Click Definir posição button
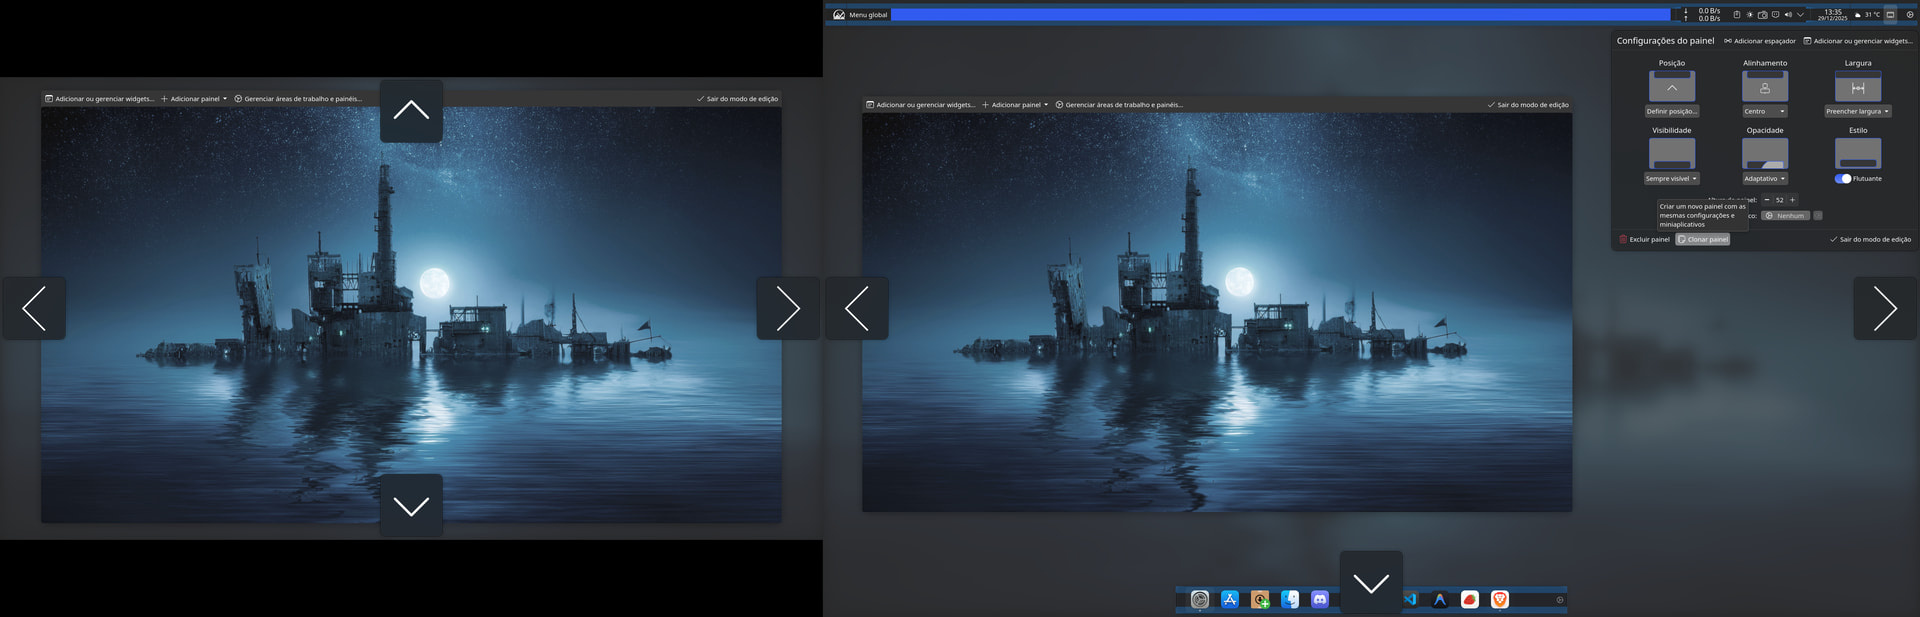The width and height of the screenshot is (1920, 617). [1671, 111]
